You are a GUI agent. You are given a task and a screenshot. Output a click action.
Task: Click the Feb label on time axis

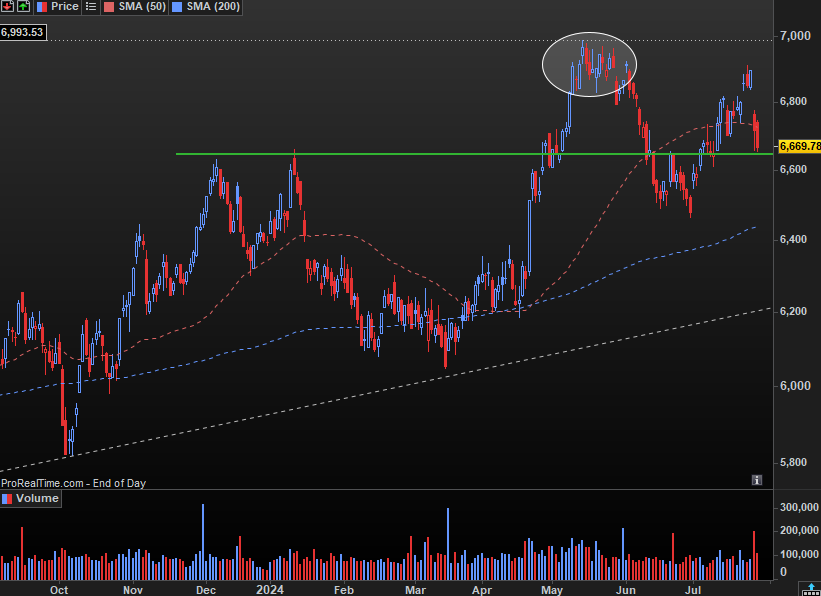point(344,590)
